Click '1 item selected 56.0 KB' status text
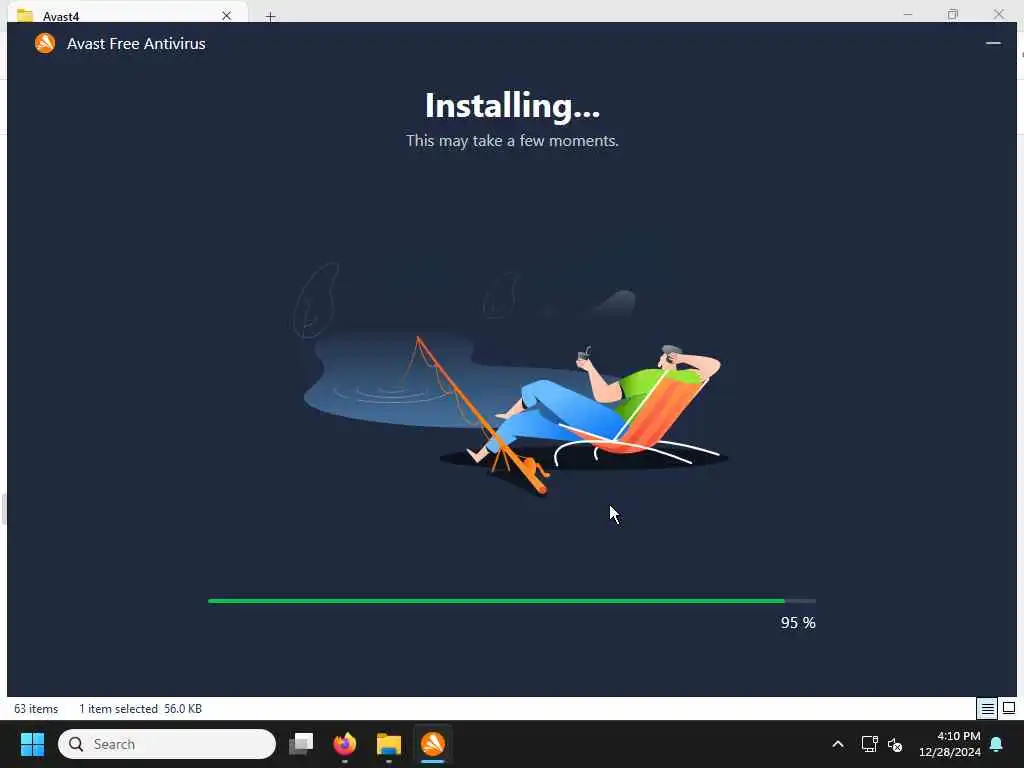Viewport: 1024px width, 768px height. (x=140, y=709)
